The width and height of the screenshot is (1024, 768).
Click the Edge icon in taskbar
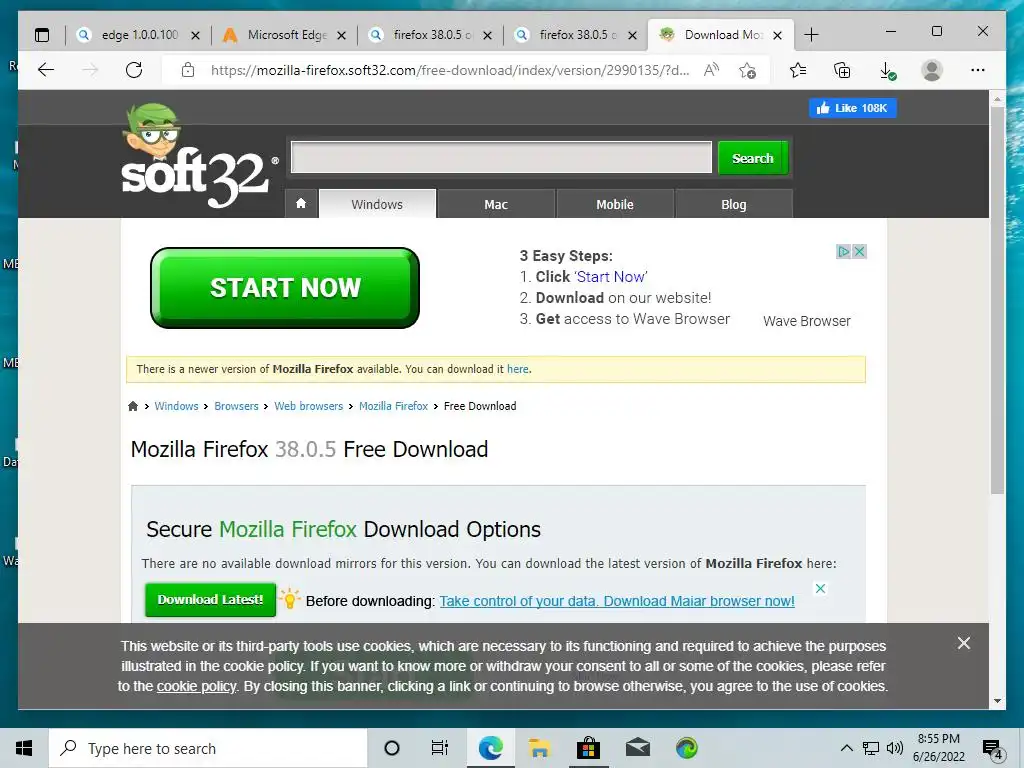click(490, 748)
